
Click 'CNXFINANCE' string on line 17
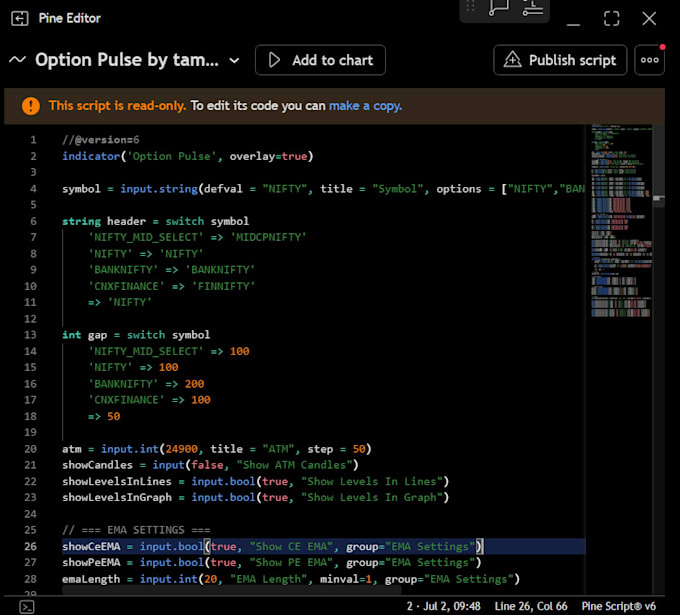pyautogui.click(x=126, y=400)
